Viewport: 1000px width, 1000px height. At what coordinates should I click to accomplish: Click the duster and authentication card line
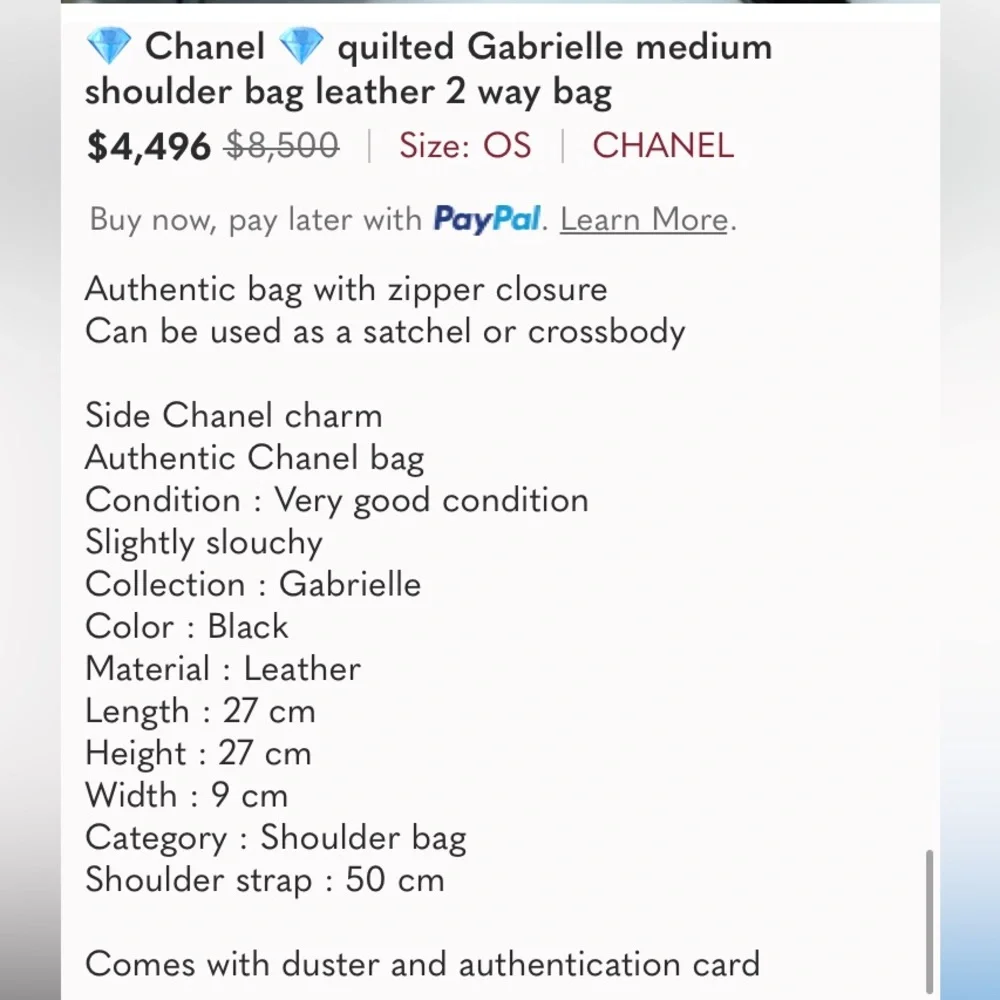[x=423, y=964]
